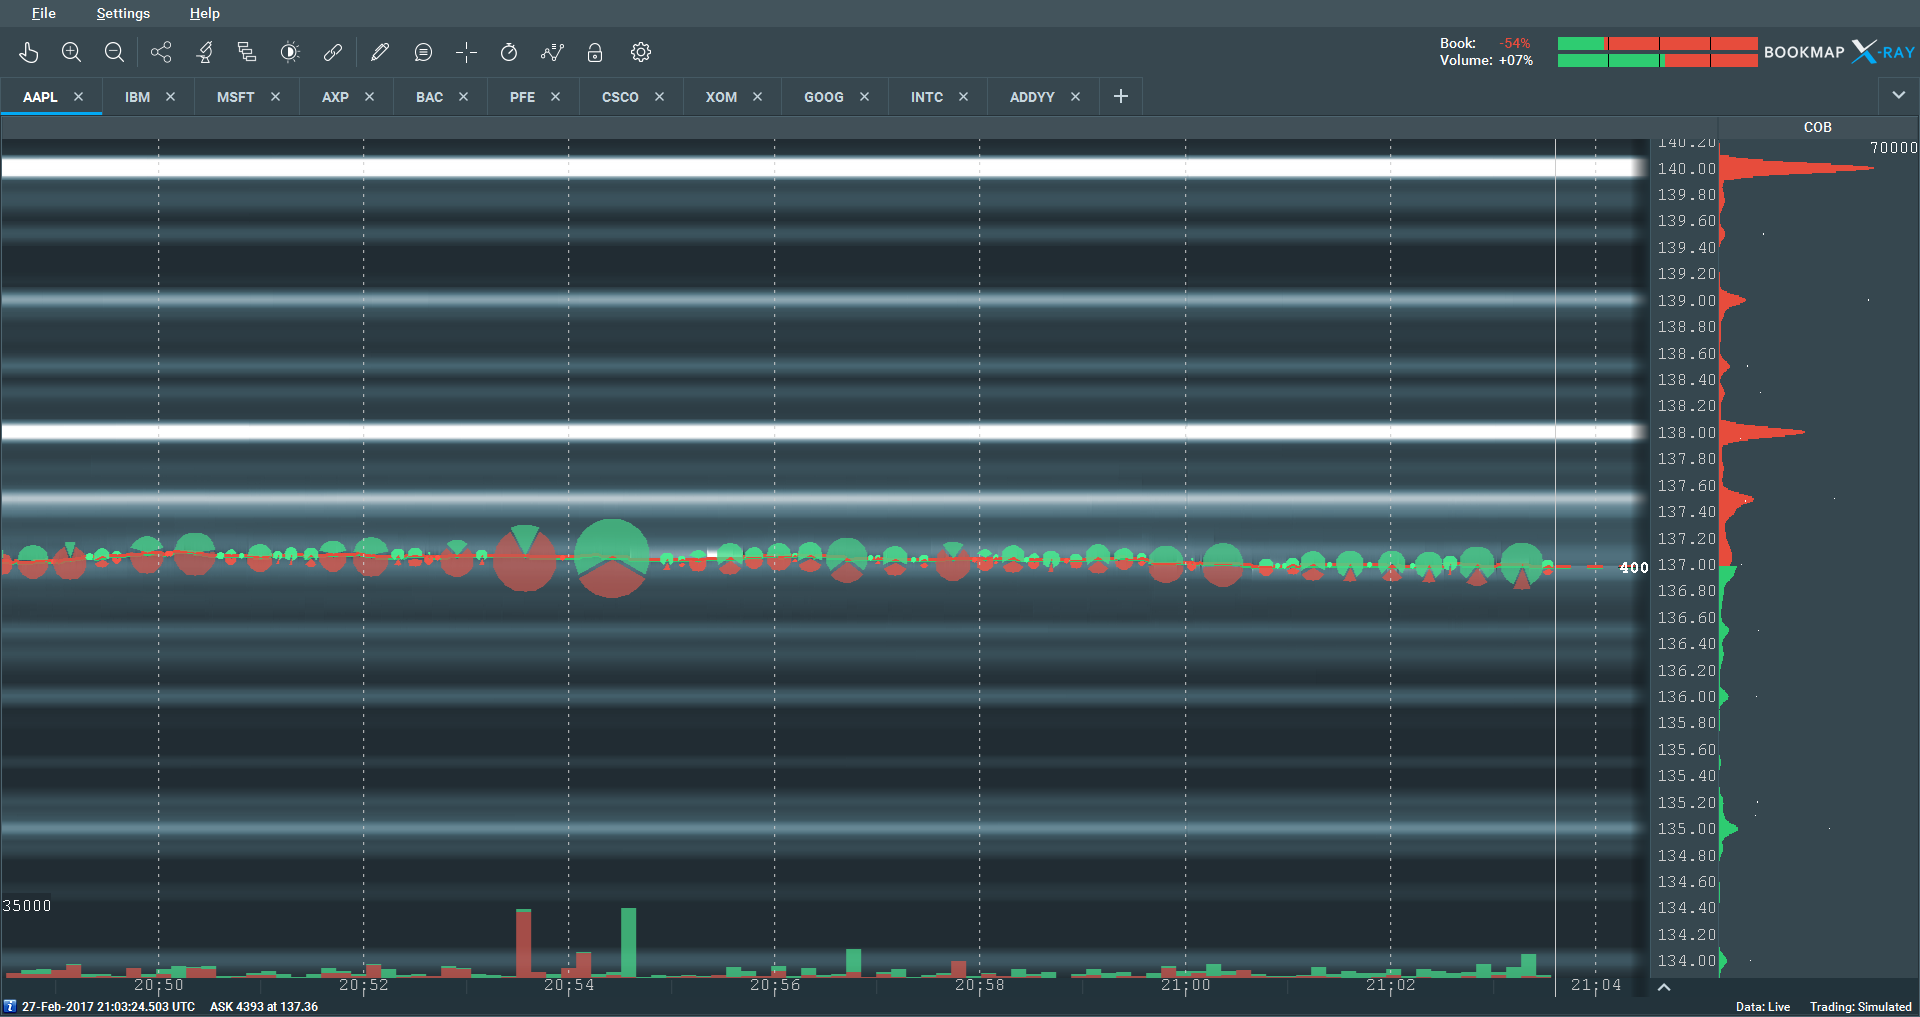Expand the tab list chevron dropdown

pos(1898,96)
